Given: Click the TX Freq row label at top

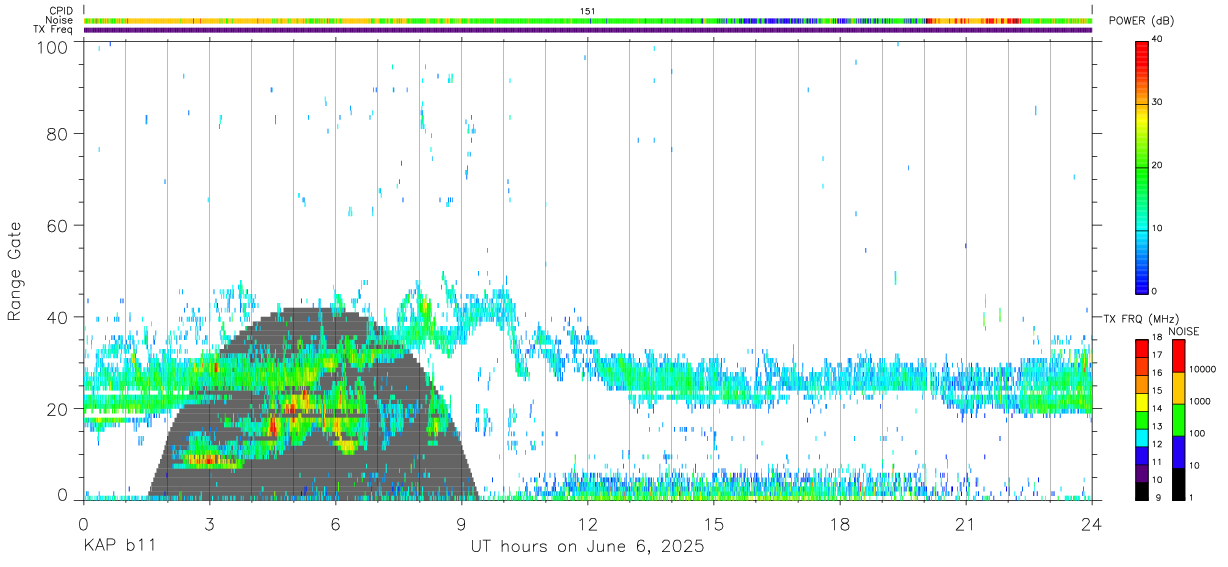Looking at the screenshot, I should (53, 30).
